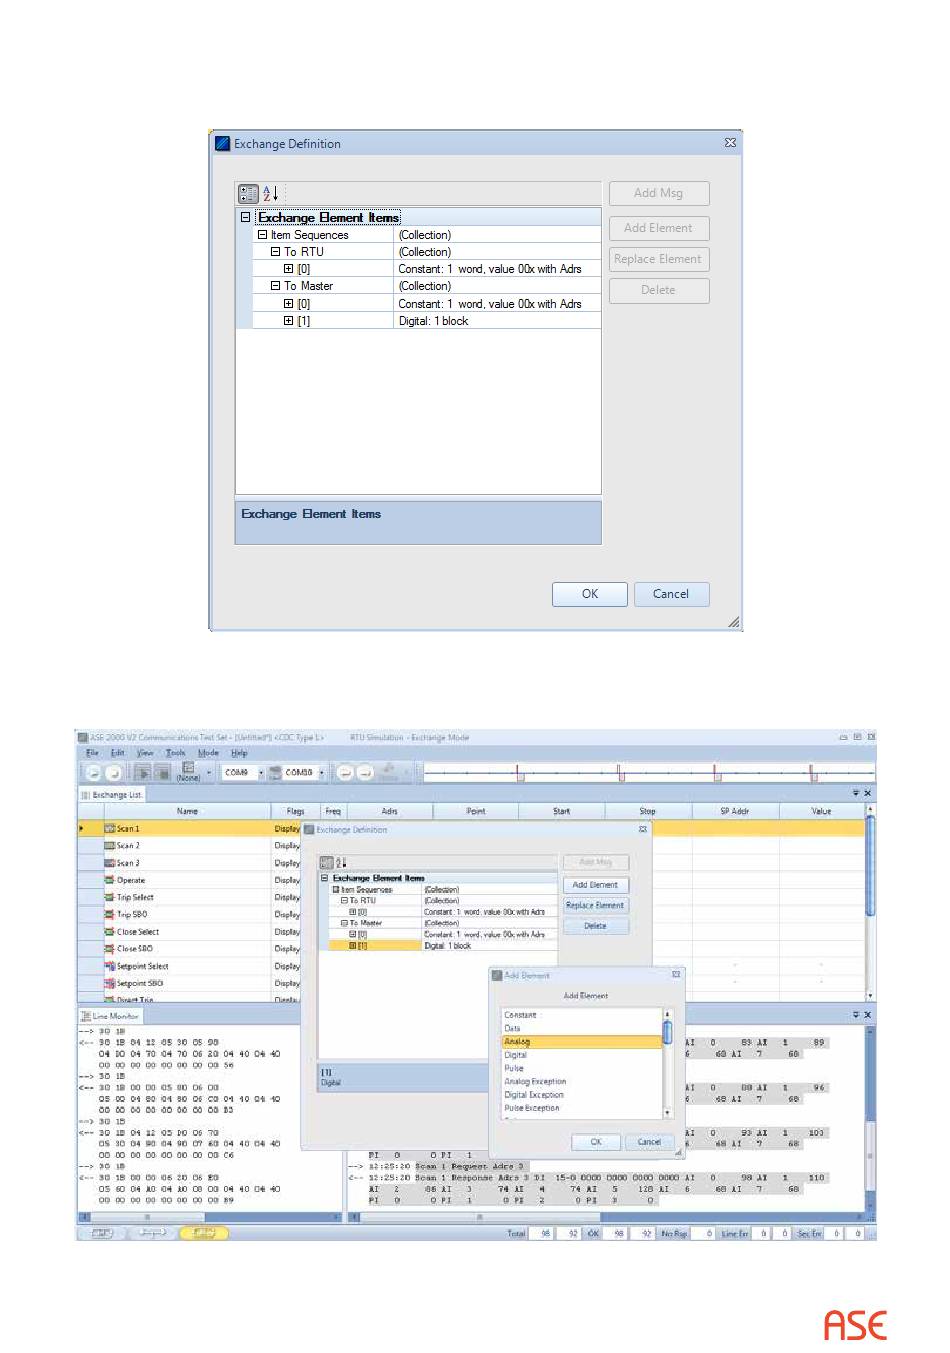The width and height of the screenshot is (950, 1353).
Task: Click the Close Select exchange icon
Action: (x=110, y=932)
